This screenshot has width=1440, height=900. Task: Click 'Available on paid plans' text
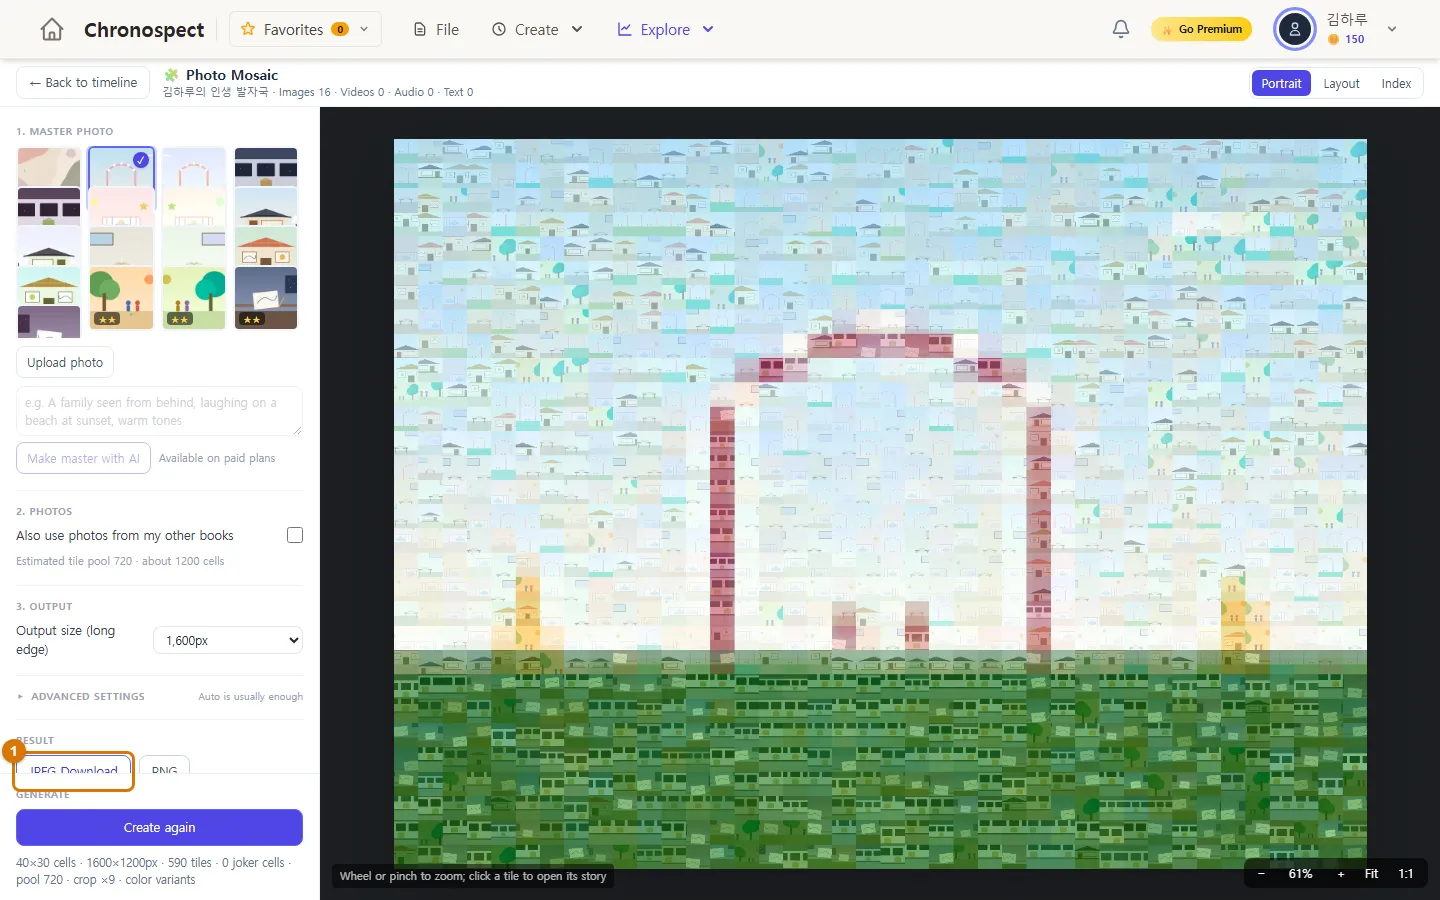217,458
